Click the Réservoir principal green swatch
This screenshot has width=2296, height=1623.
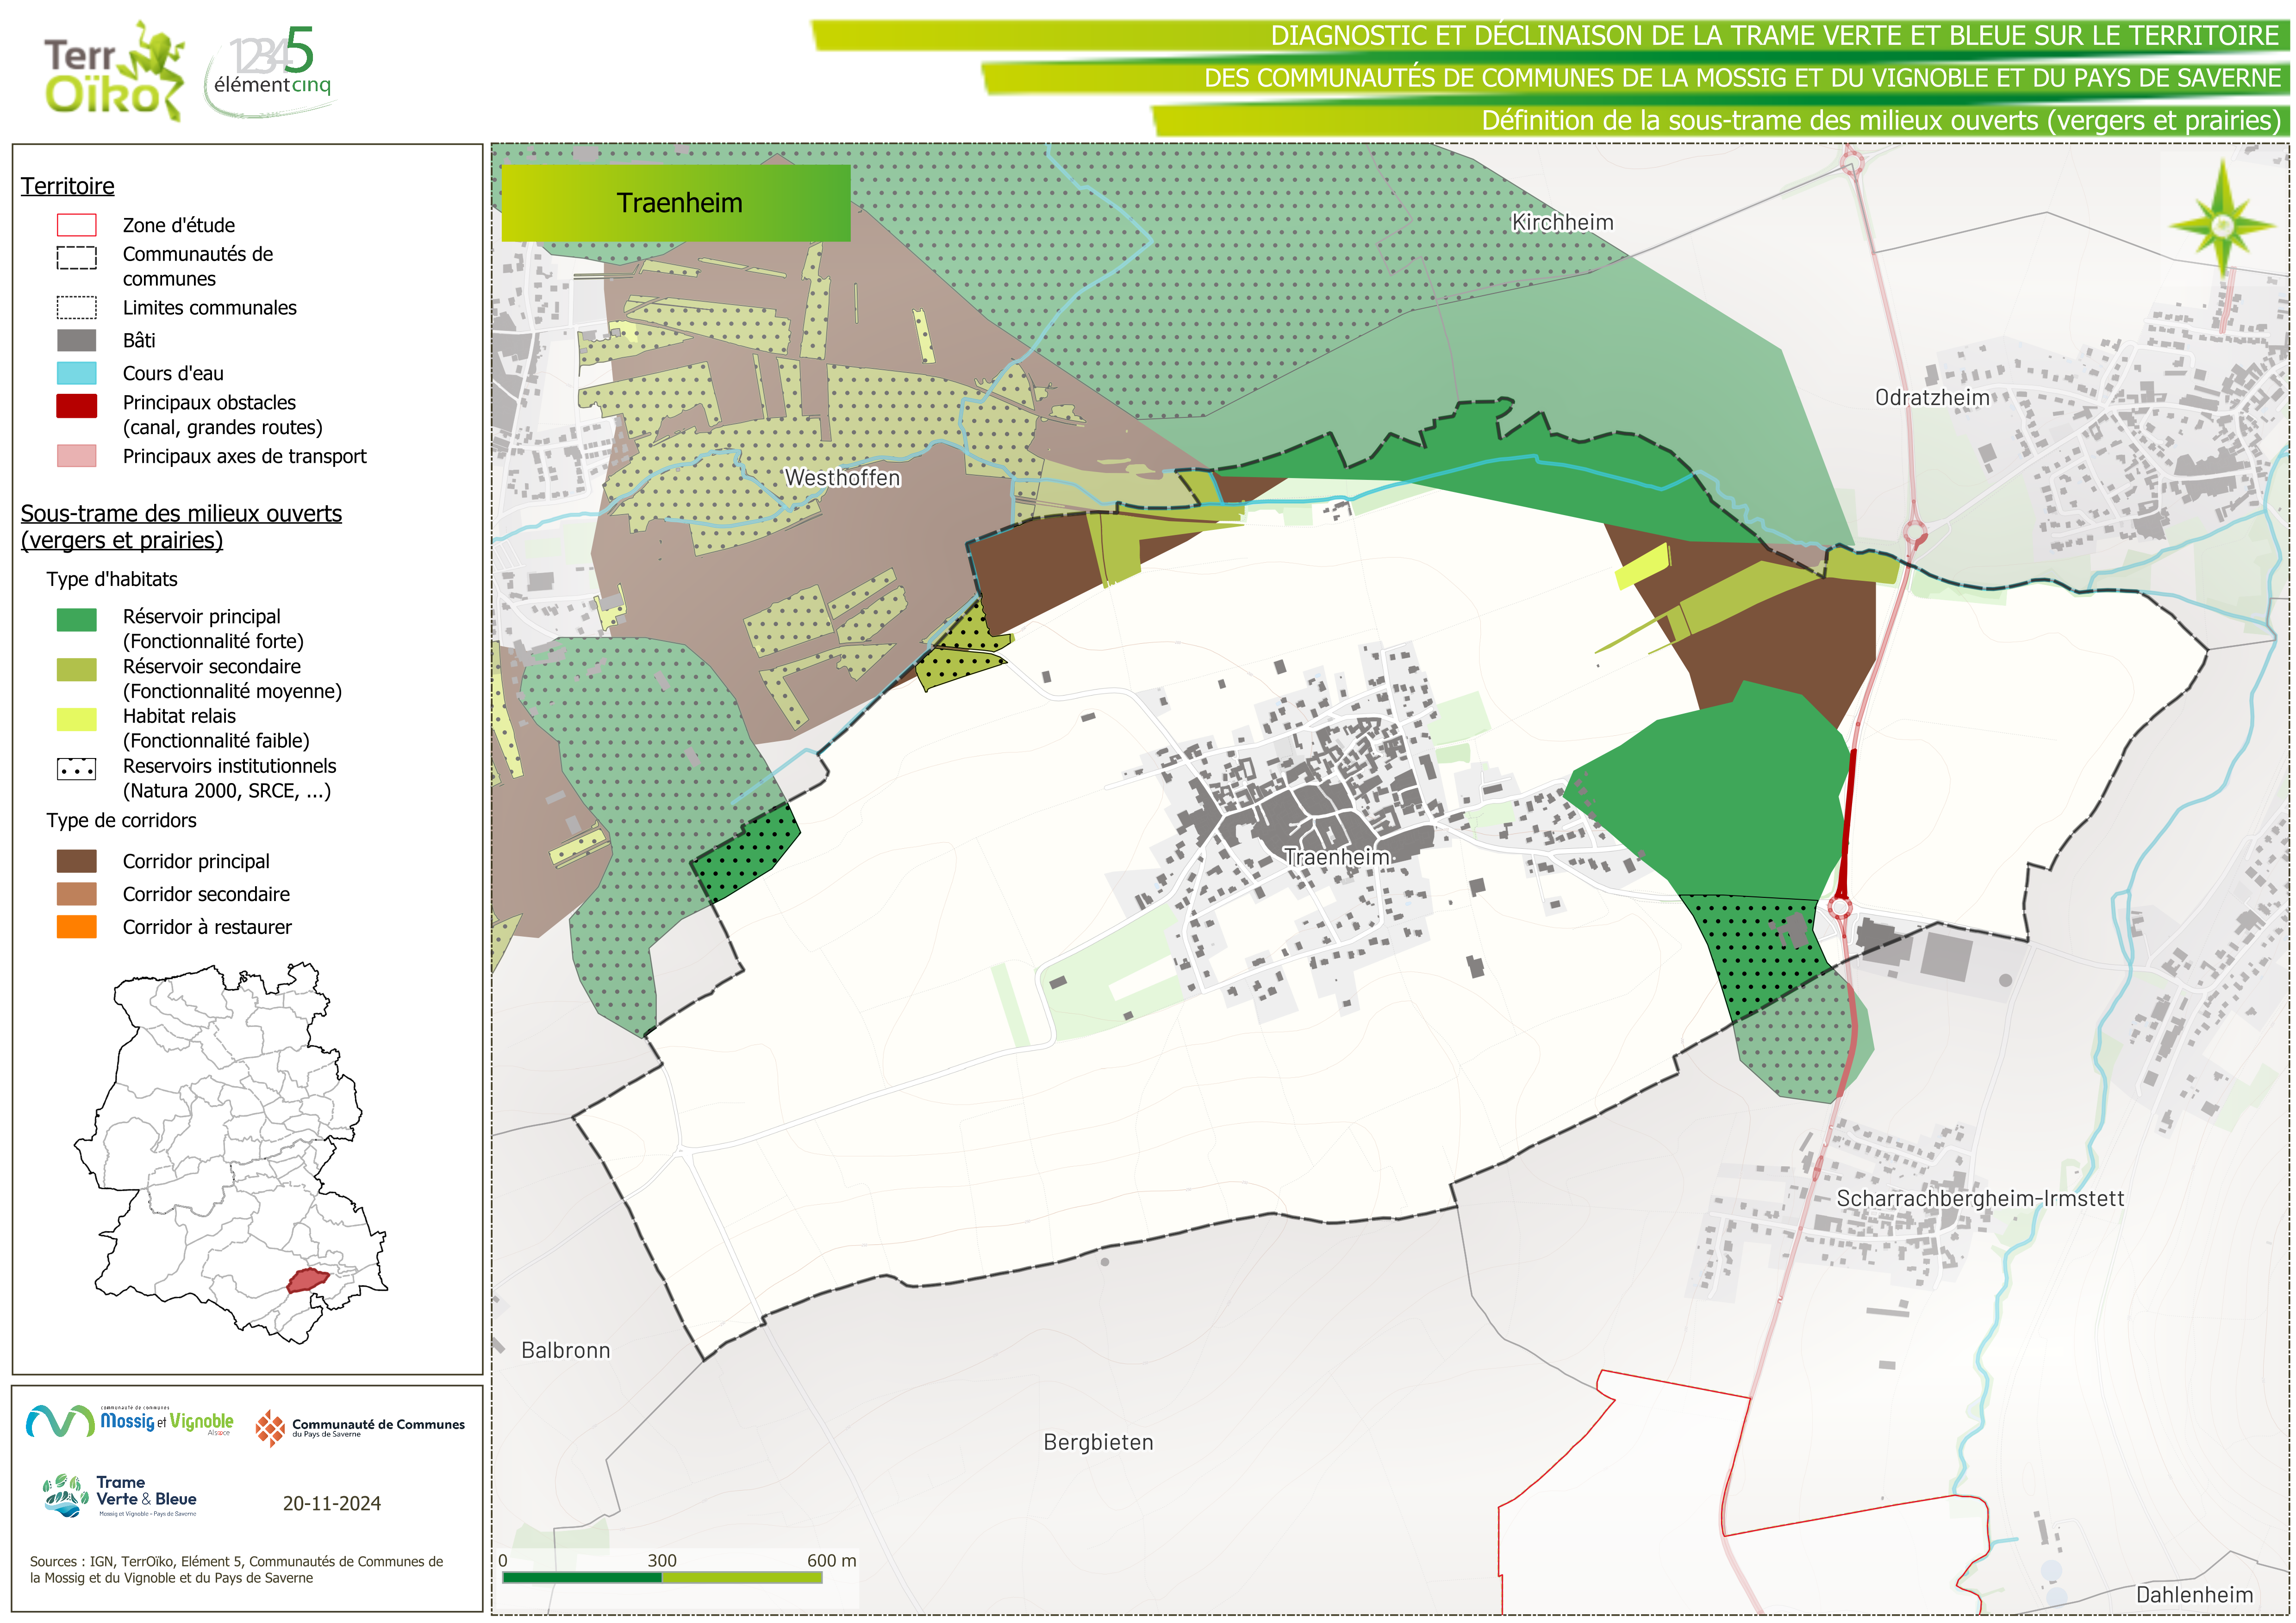coord(77,620)
